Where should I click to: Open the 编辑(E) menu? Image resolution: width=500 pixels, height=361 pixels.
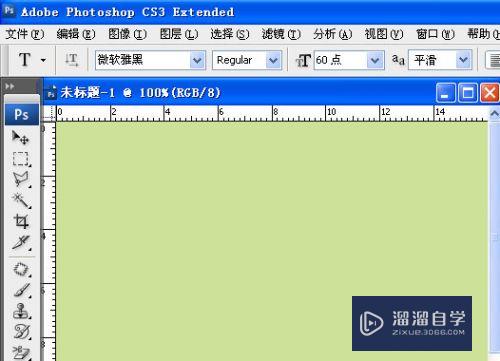pyautogui.click(x=76, y=34)
